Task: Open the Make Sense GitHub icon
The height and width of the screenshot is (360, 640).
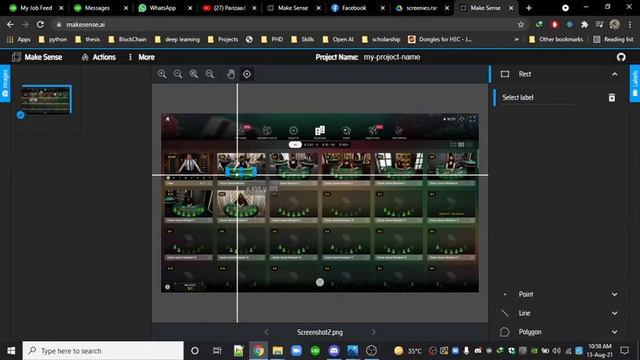Action: (621, 57)
